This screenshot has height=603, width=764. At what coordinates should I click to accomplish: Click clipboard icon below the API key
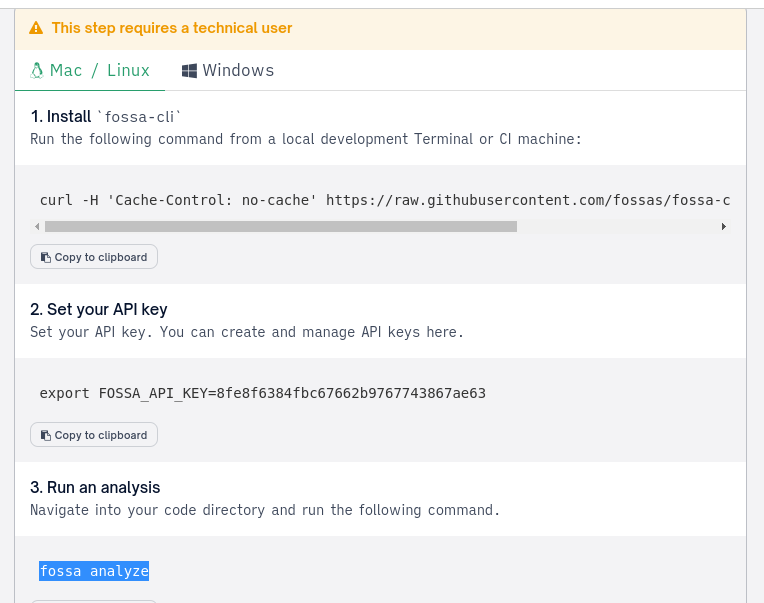(x=45, y=435)
